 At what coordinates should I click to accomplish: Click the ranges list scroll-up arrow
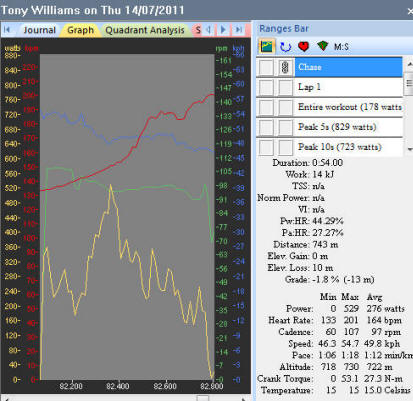pos(409,64)
